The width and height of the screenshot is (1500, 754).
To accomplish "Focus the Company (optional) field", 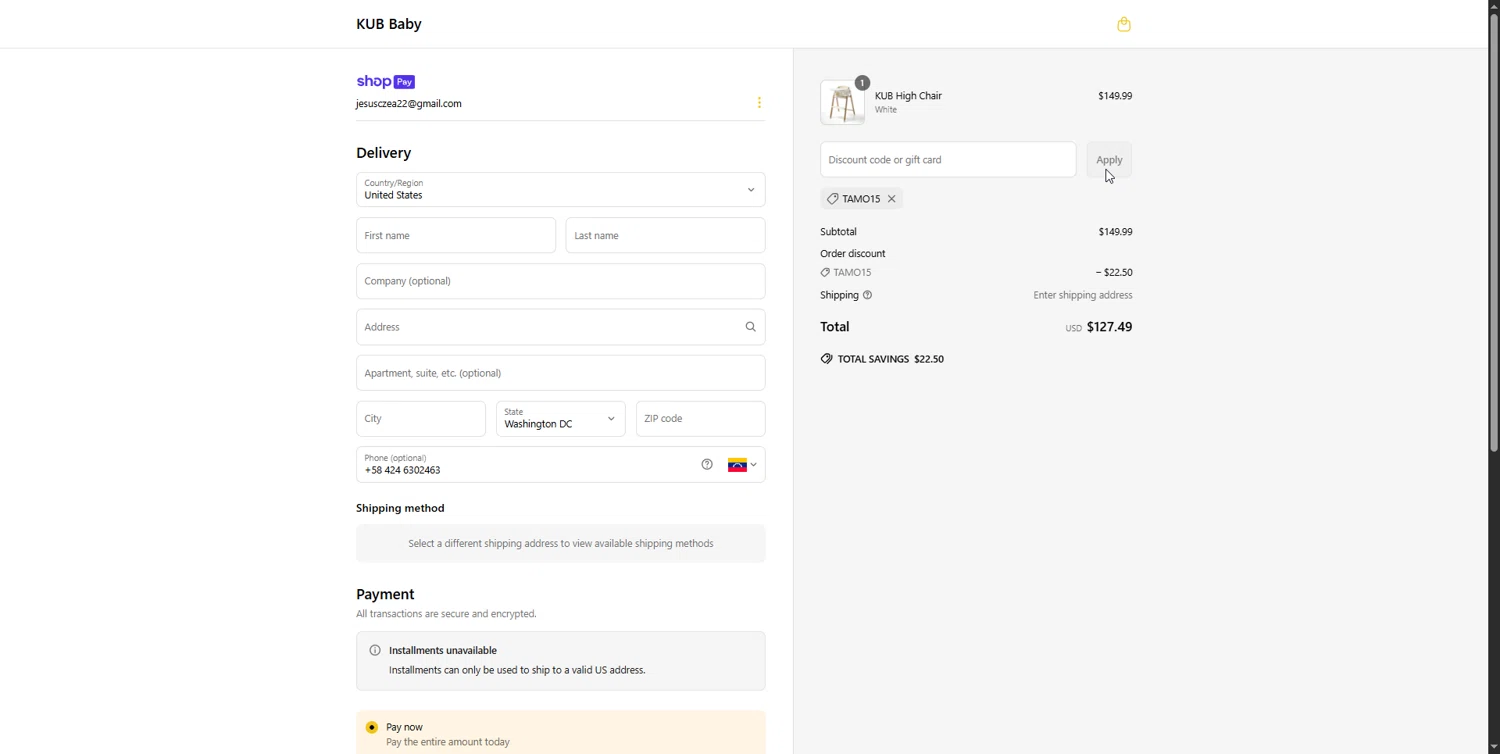I will tap(561, 281).
